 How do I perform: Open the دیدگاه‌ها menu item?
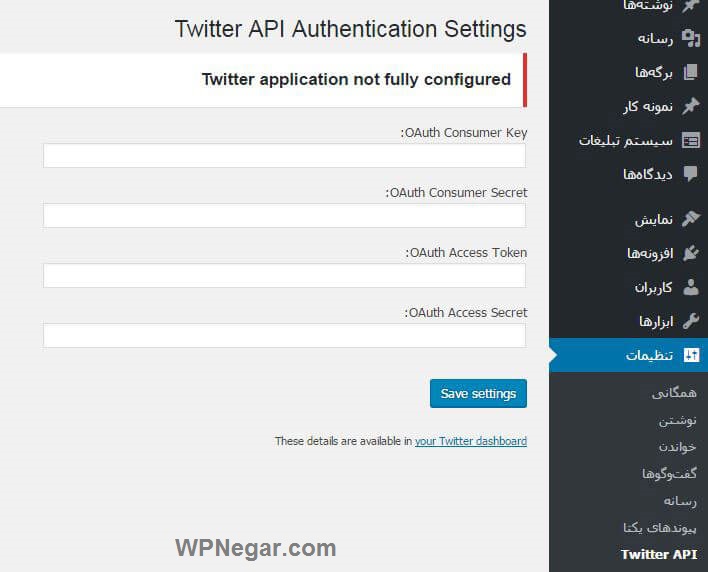(x=648, y=174)
